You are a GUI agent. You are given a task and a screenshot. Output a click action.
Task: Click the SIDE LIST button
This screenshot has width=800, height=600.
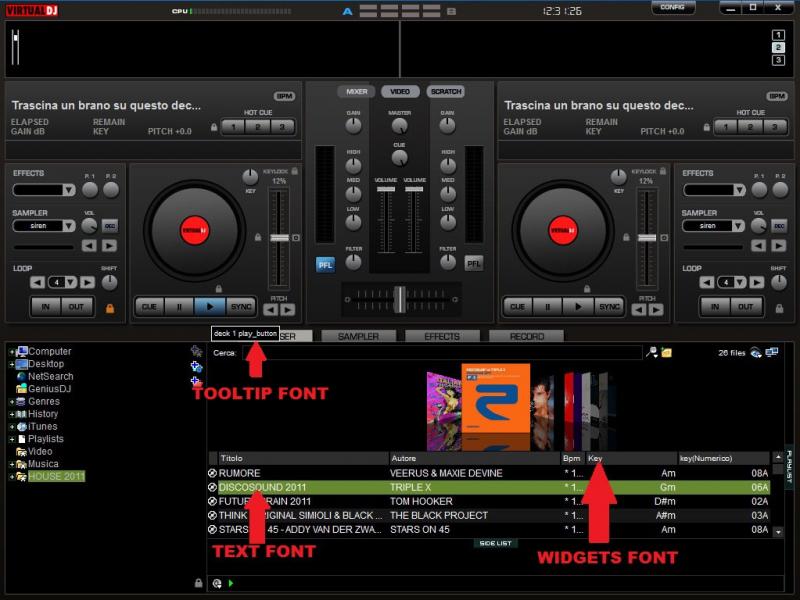(495, 543)
